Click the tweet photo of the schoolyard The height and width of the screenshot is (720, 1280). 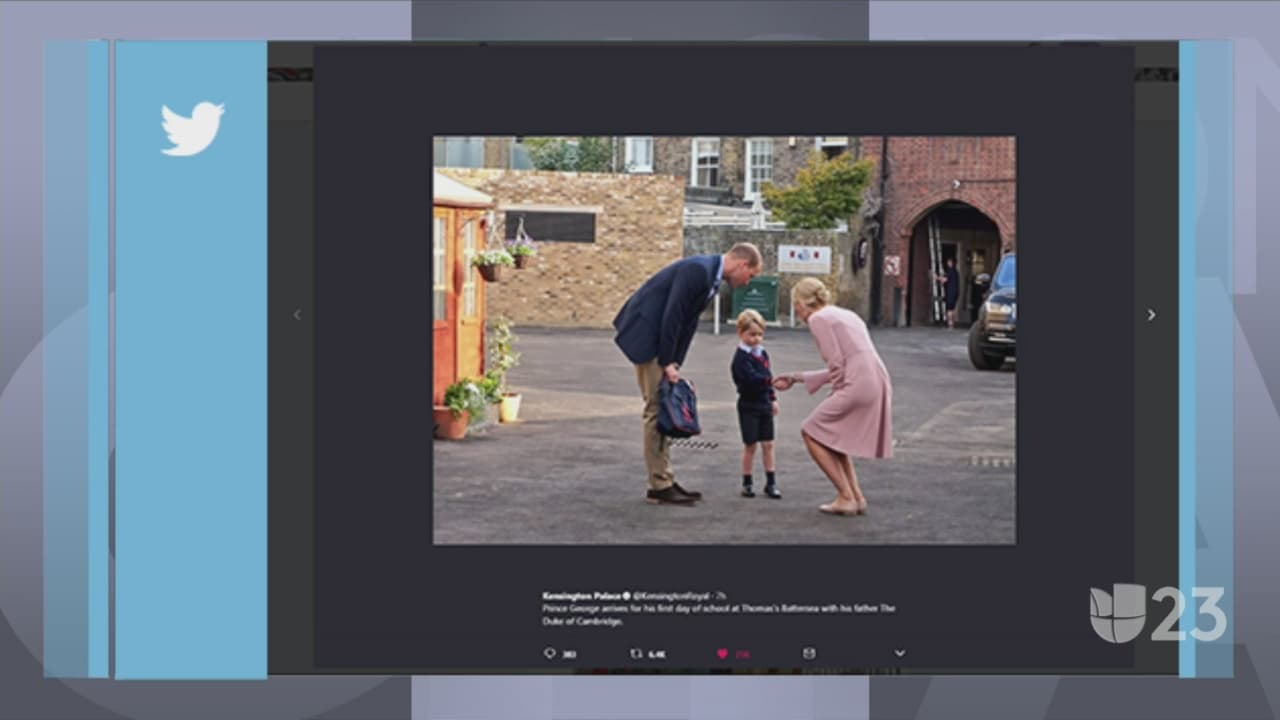(723, 340)
